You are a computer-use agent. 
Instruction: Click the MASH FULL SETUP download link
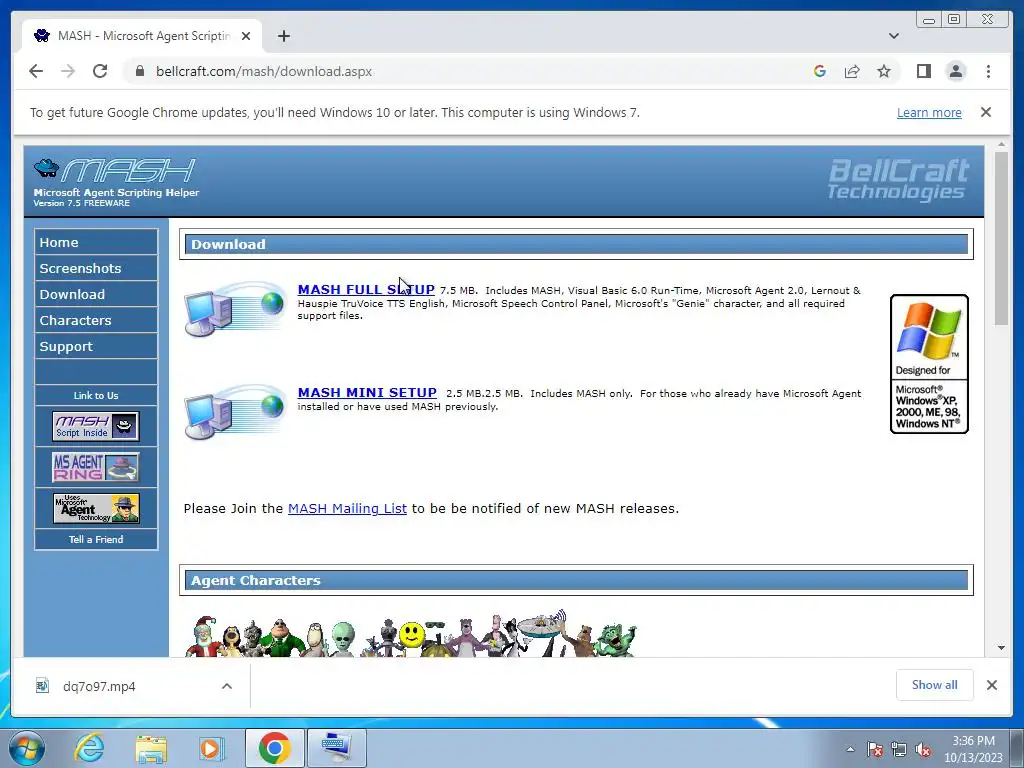point(366,289)
